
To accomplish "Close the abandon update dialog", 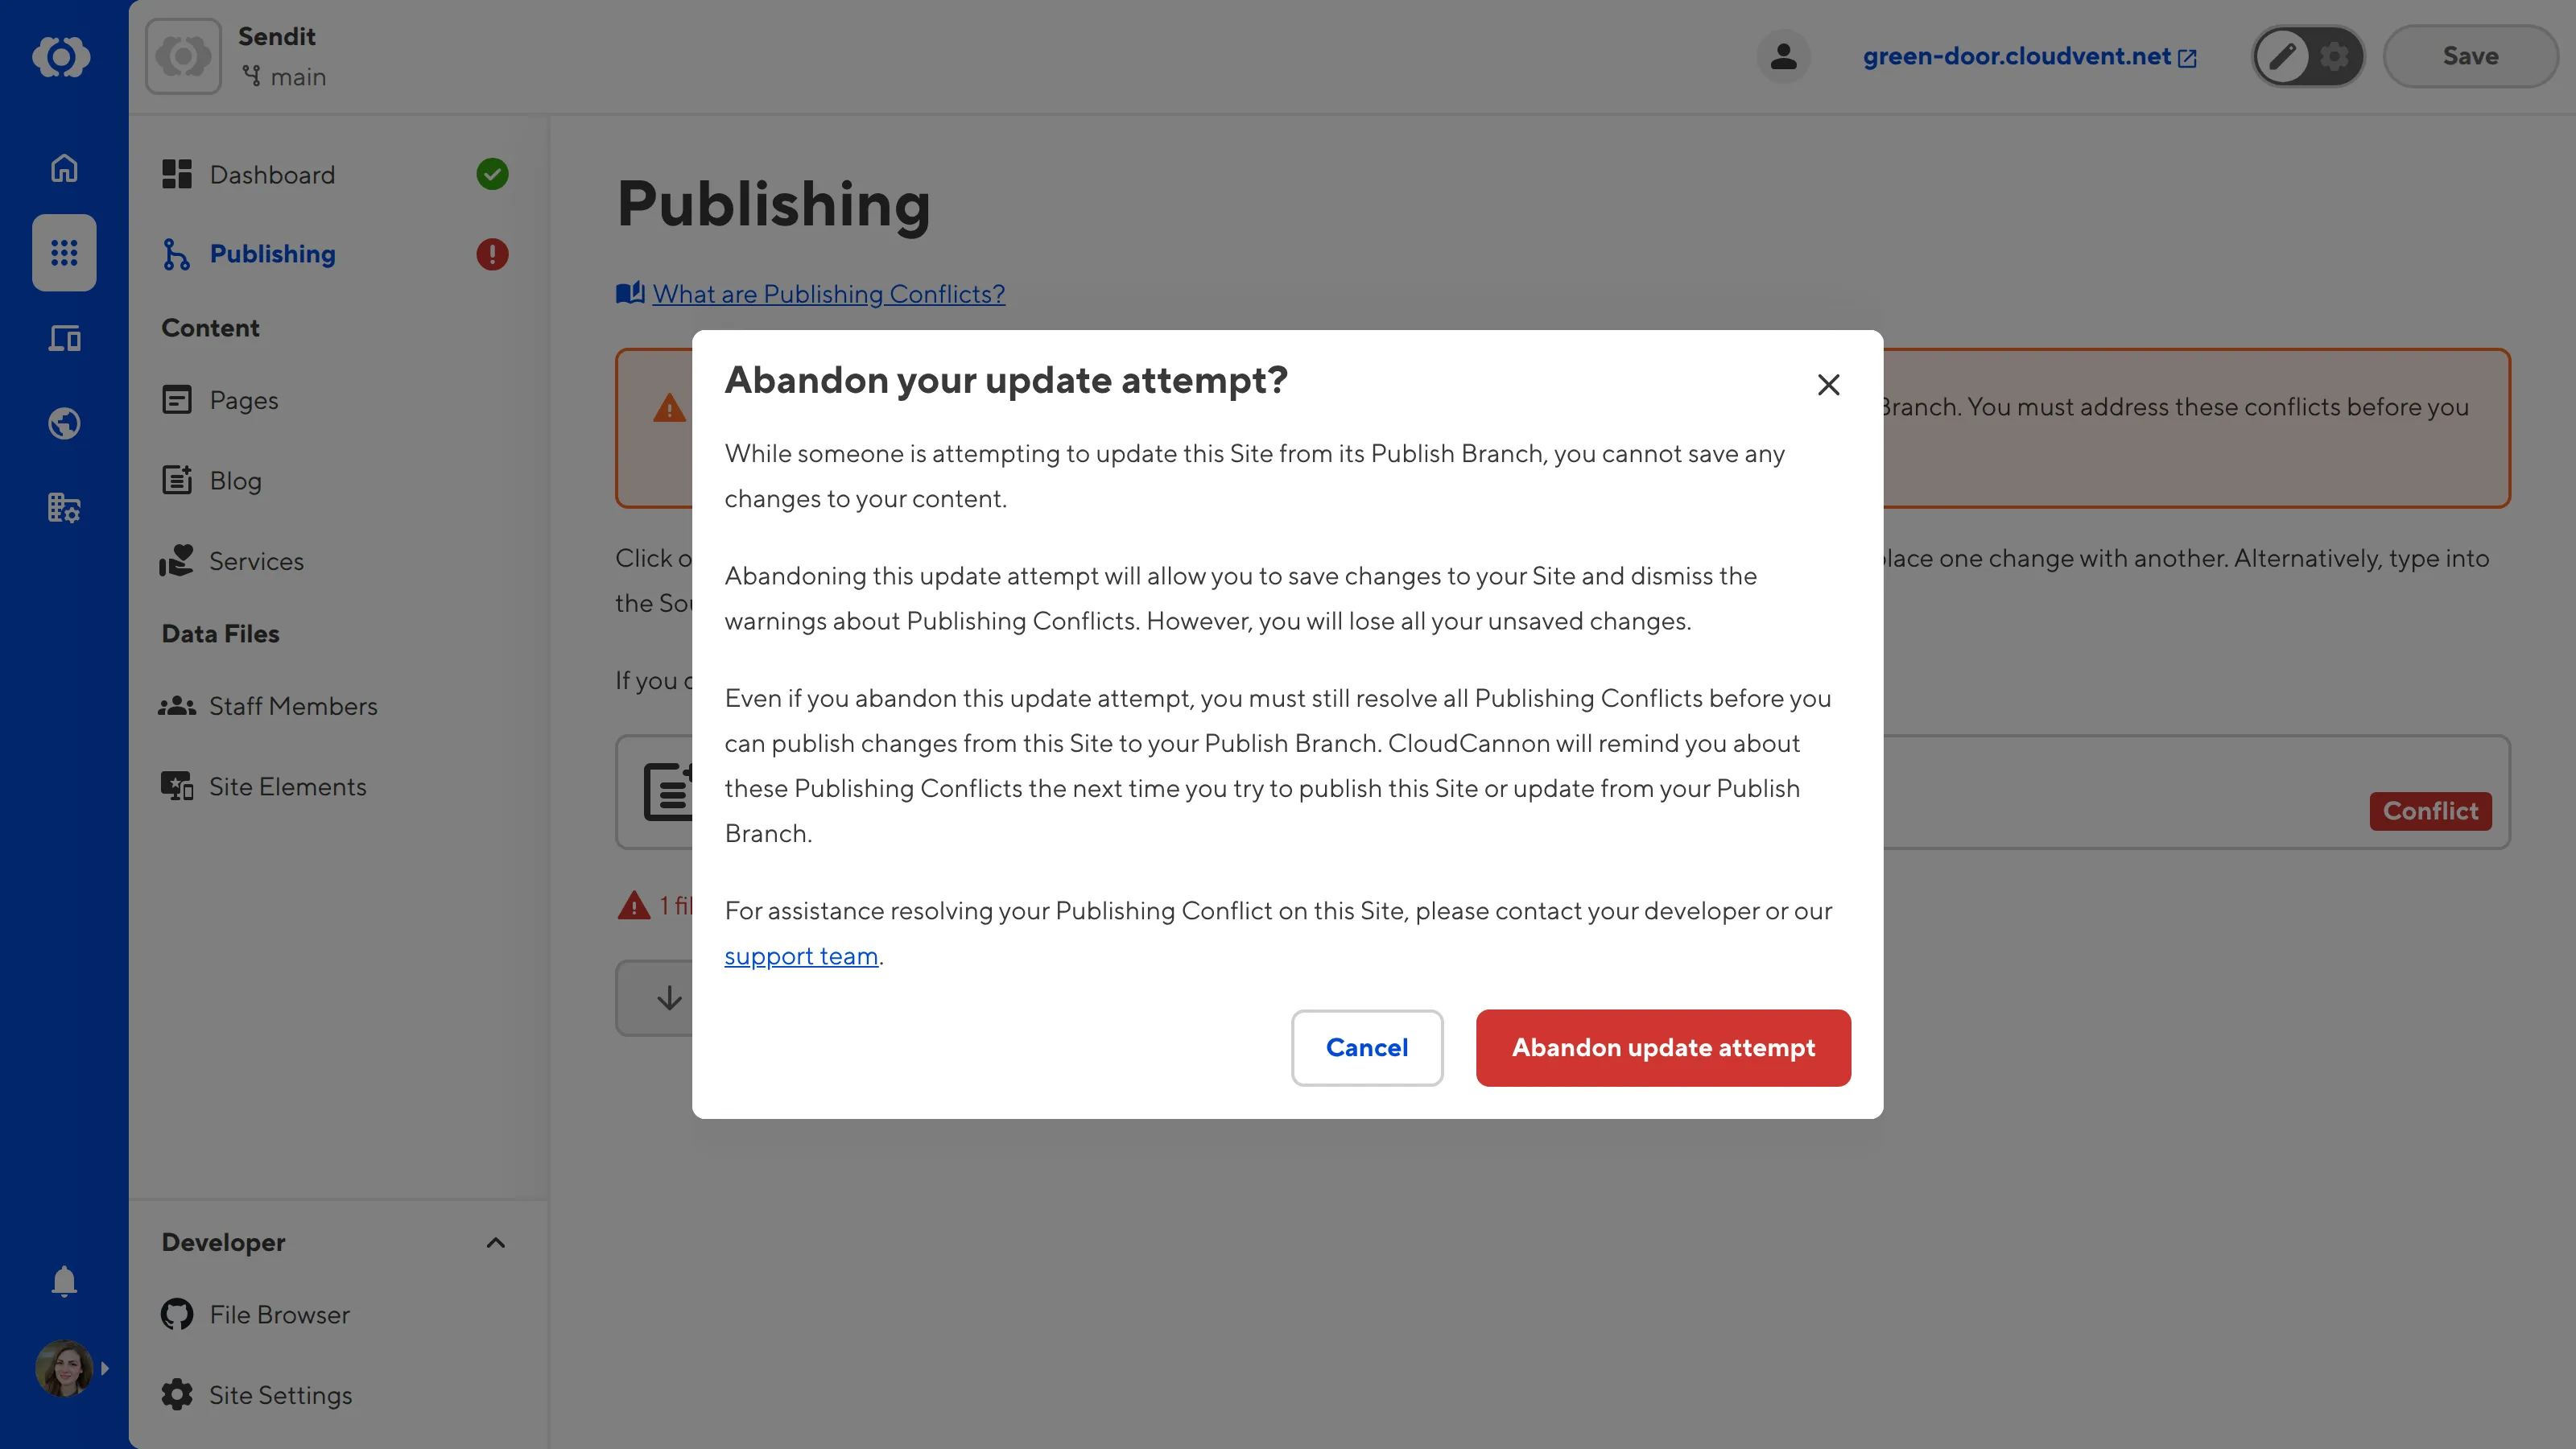I will click(1828, 384).
